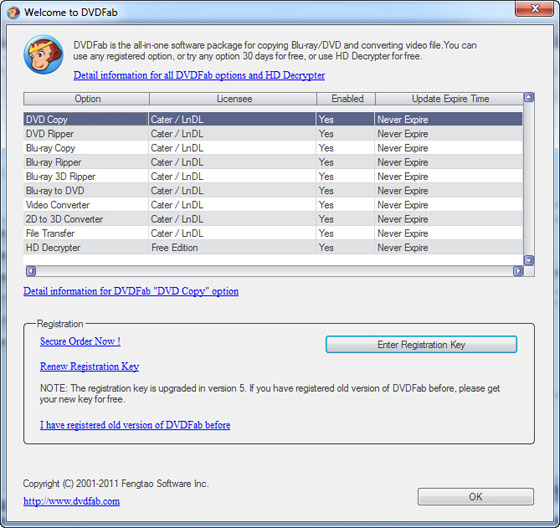Select the Blu-ray 3D Ripper option
560x528 pixels.
(x=273, y=176)
